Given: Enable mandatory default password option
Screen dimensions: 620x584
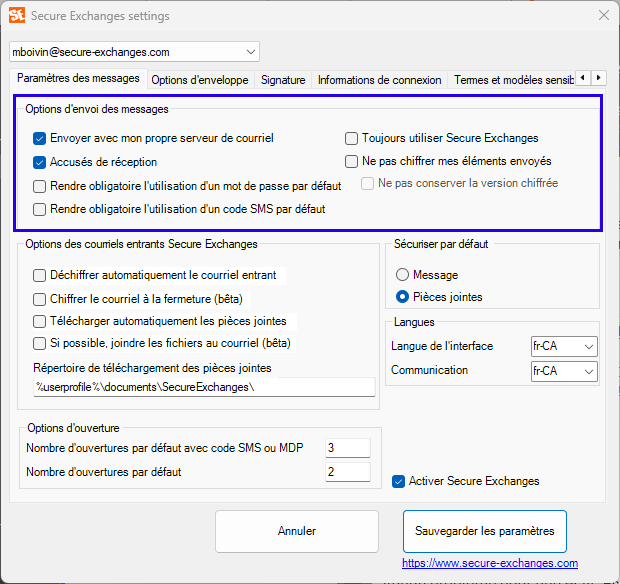Looking at the screenshot, I should pos(40,186).
